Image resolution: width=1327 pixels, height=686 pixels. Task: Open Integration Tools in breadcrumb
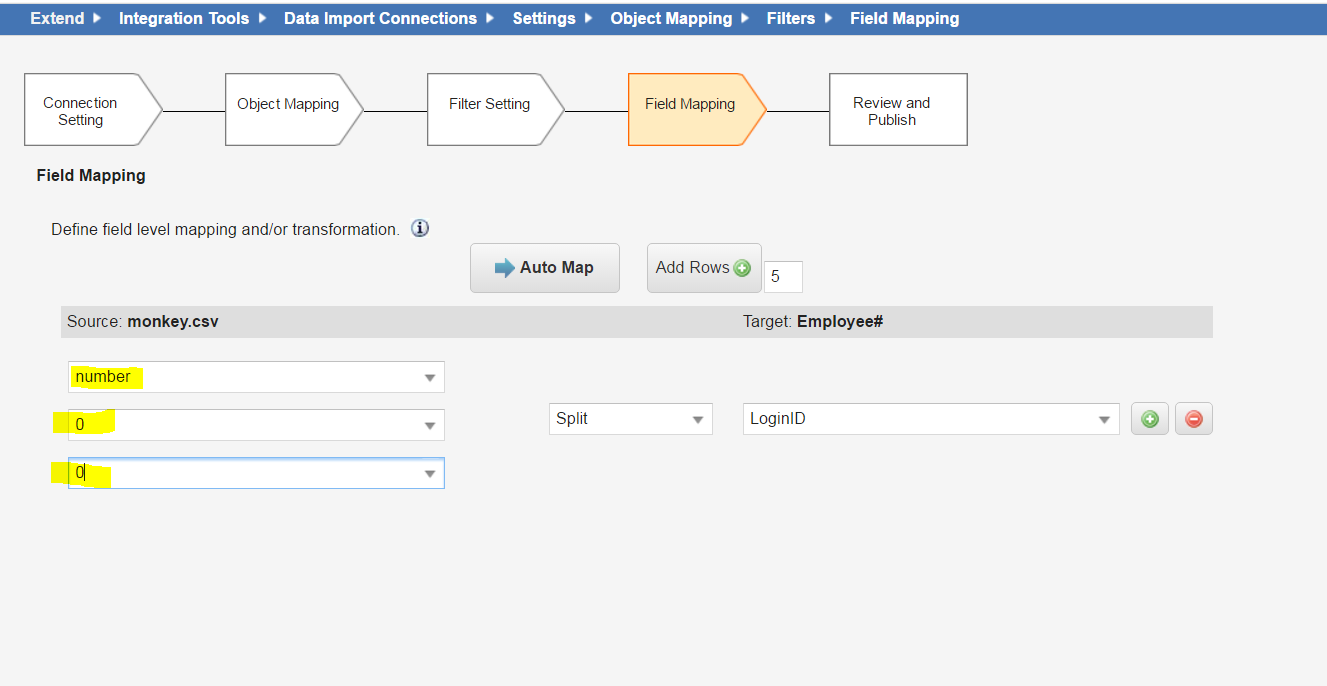(x=184, y=18)
